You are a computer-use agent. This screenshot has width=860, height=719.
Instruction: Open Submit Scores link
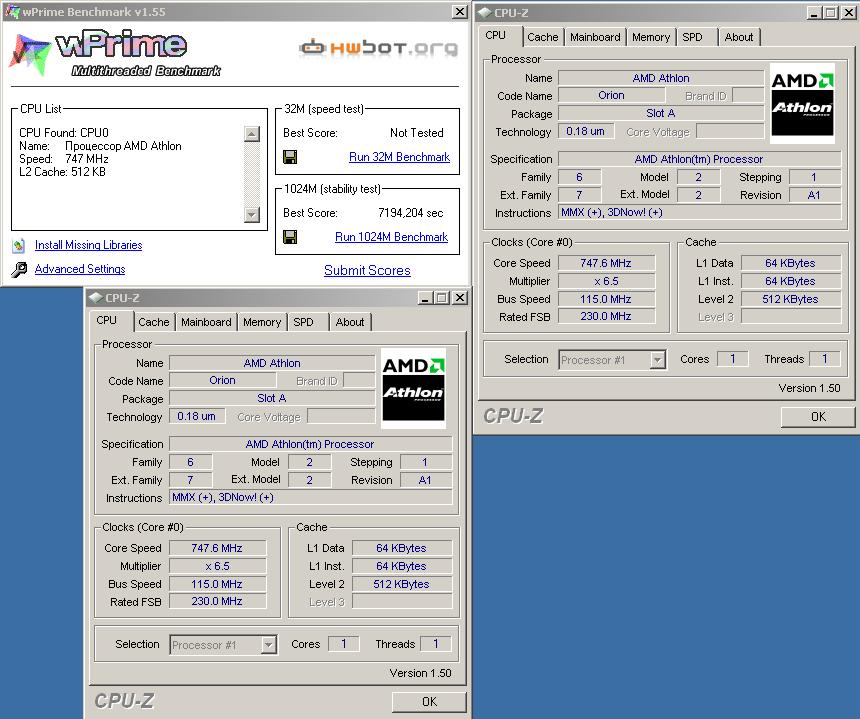coord(367,270)
